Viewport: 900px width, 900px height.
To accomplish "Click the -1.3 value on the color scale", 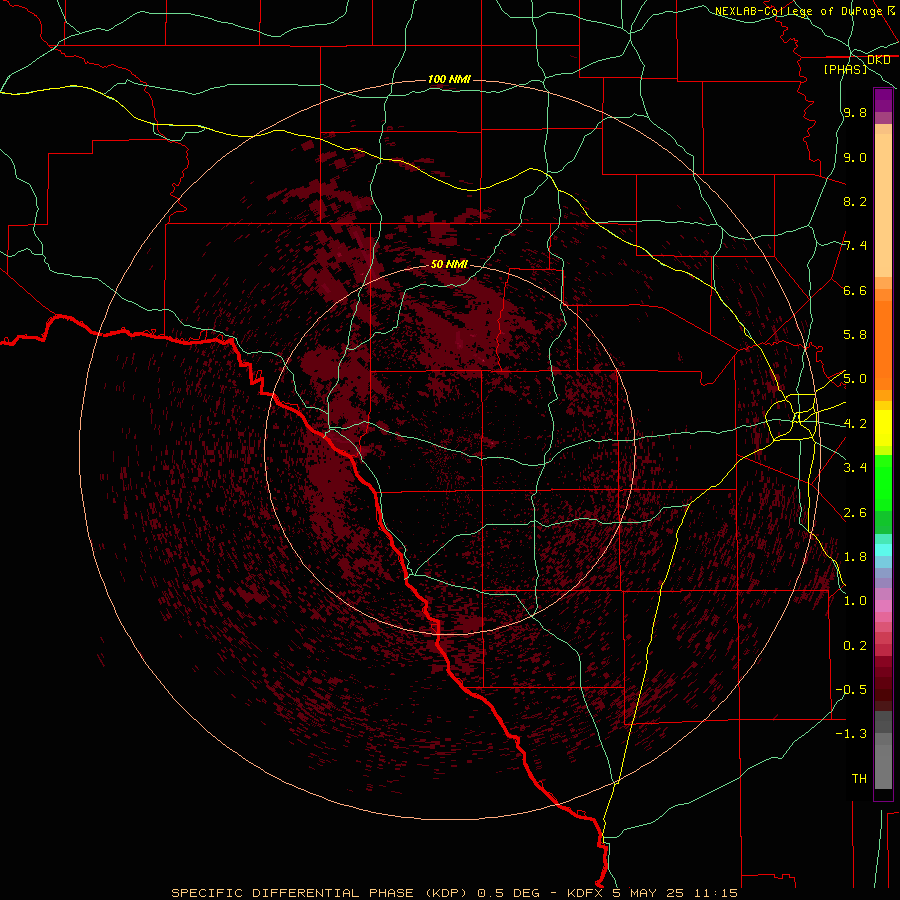I will 851,734.
